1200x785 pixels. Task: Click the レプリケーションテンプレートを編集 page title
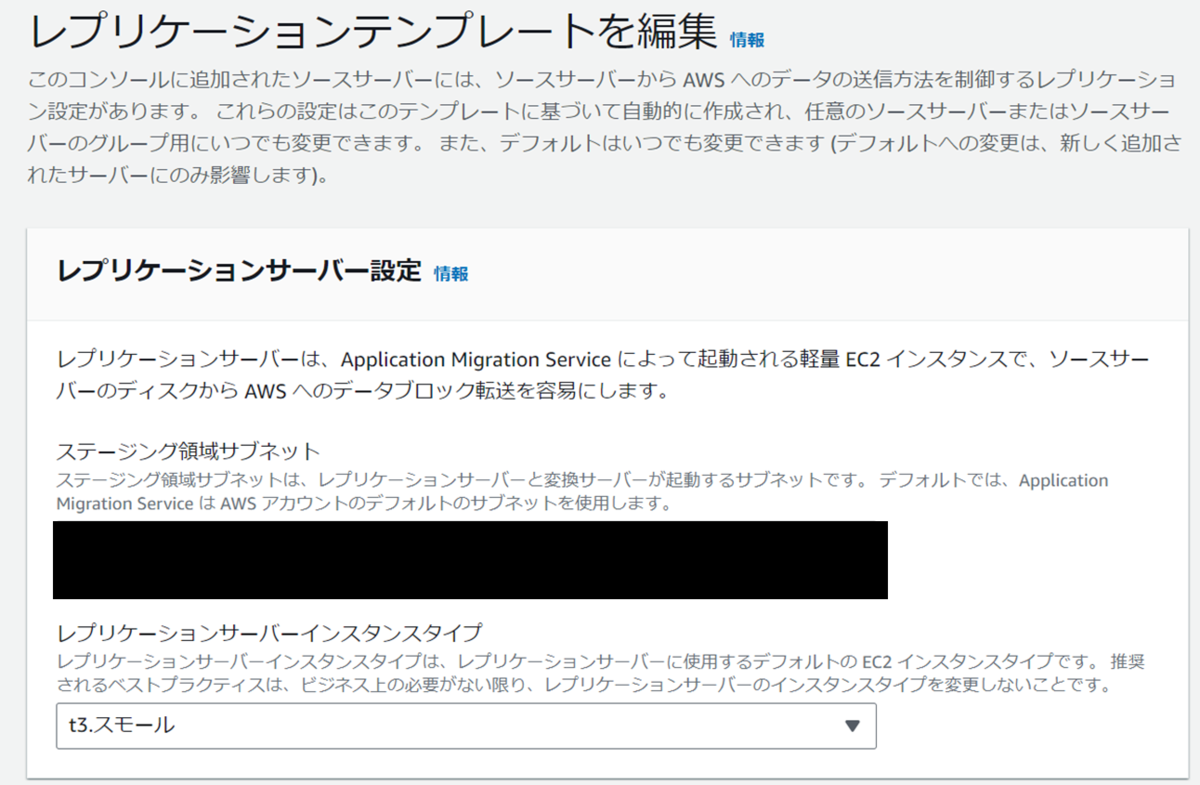375,33
